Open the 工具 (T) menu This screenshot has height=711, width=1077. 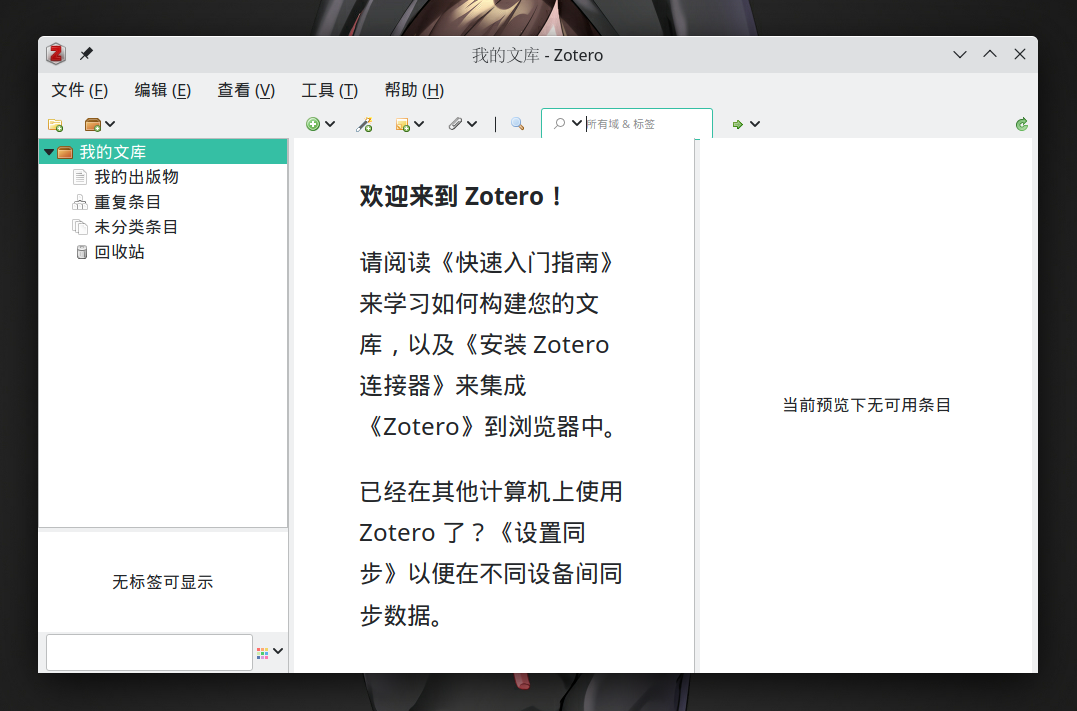pos(330,90)
